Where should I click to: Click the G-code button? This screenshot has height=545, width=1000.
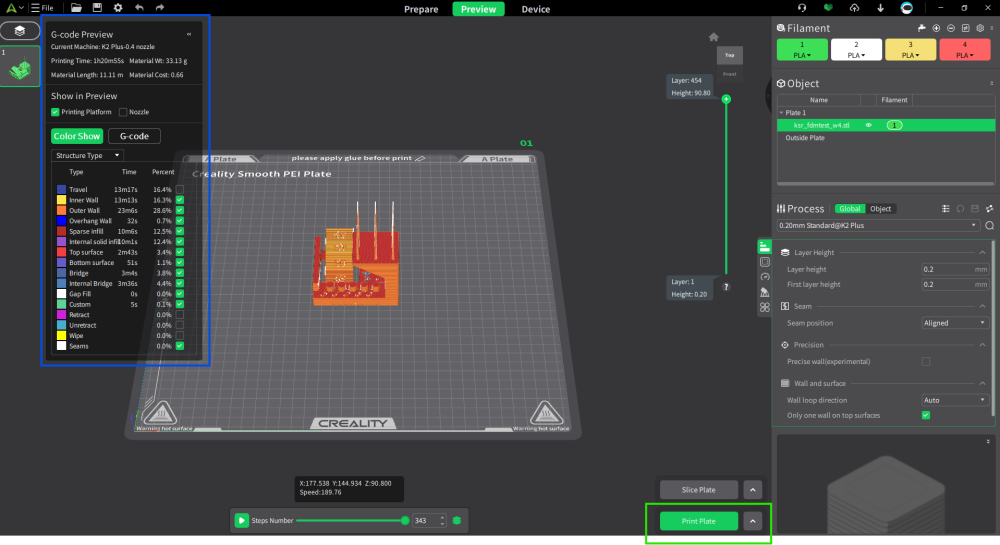[134, 136]
